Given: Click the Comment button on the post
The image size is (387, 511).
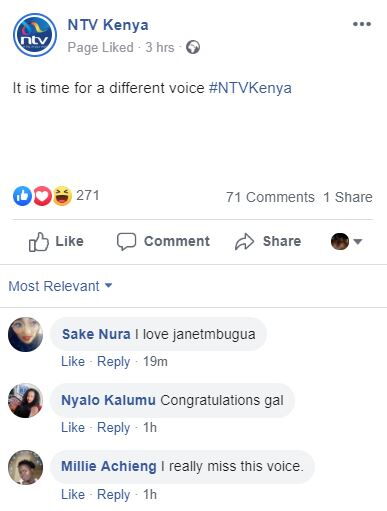Looking at the screenshot, I should click(x=163, y=241).
